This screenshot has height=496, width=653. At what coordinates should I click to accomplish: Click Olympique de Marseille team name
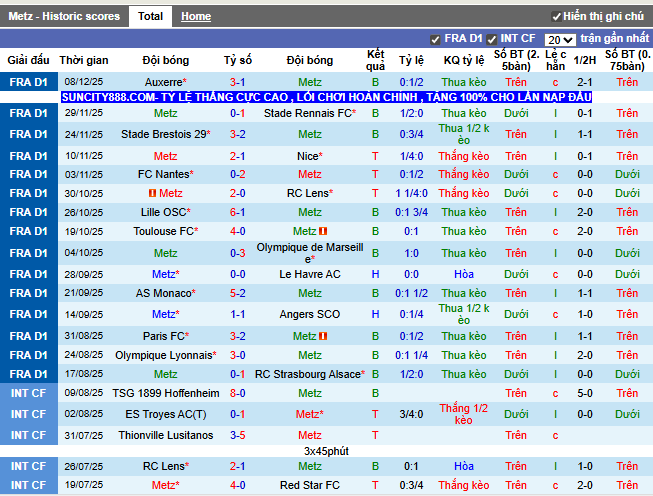tap(310, 253)
